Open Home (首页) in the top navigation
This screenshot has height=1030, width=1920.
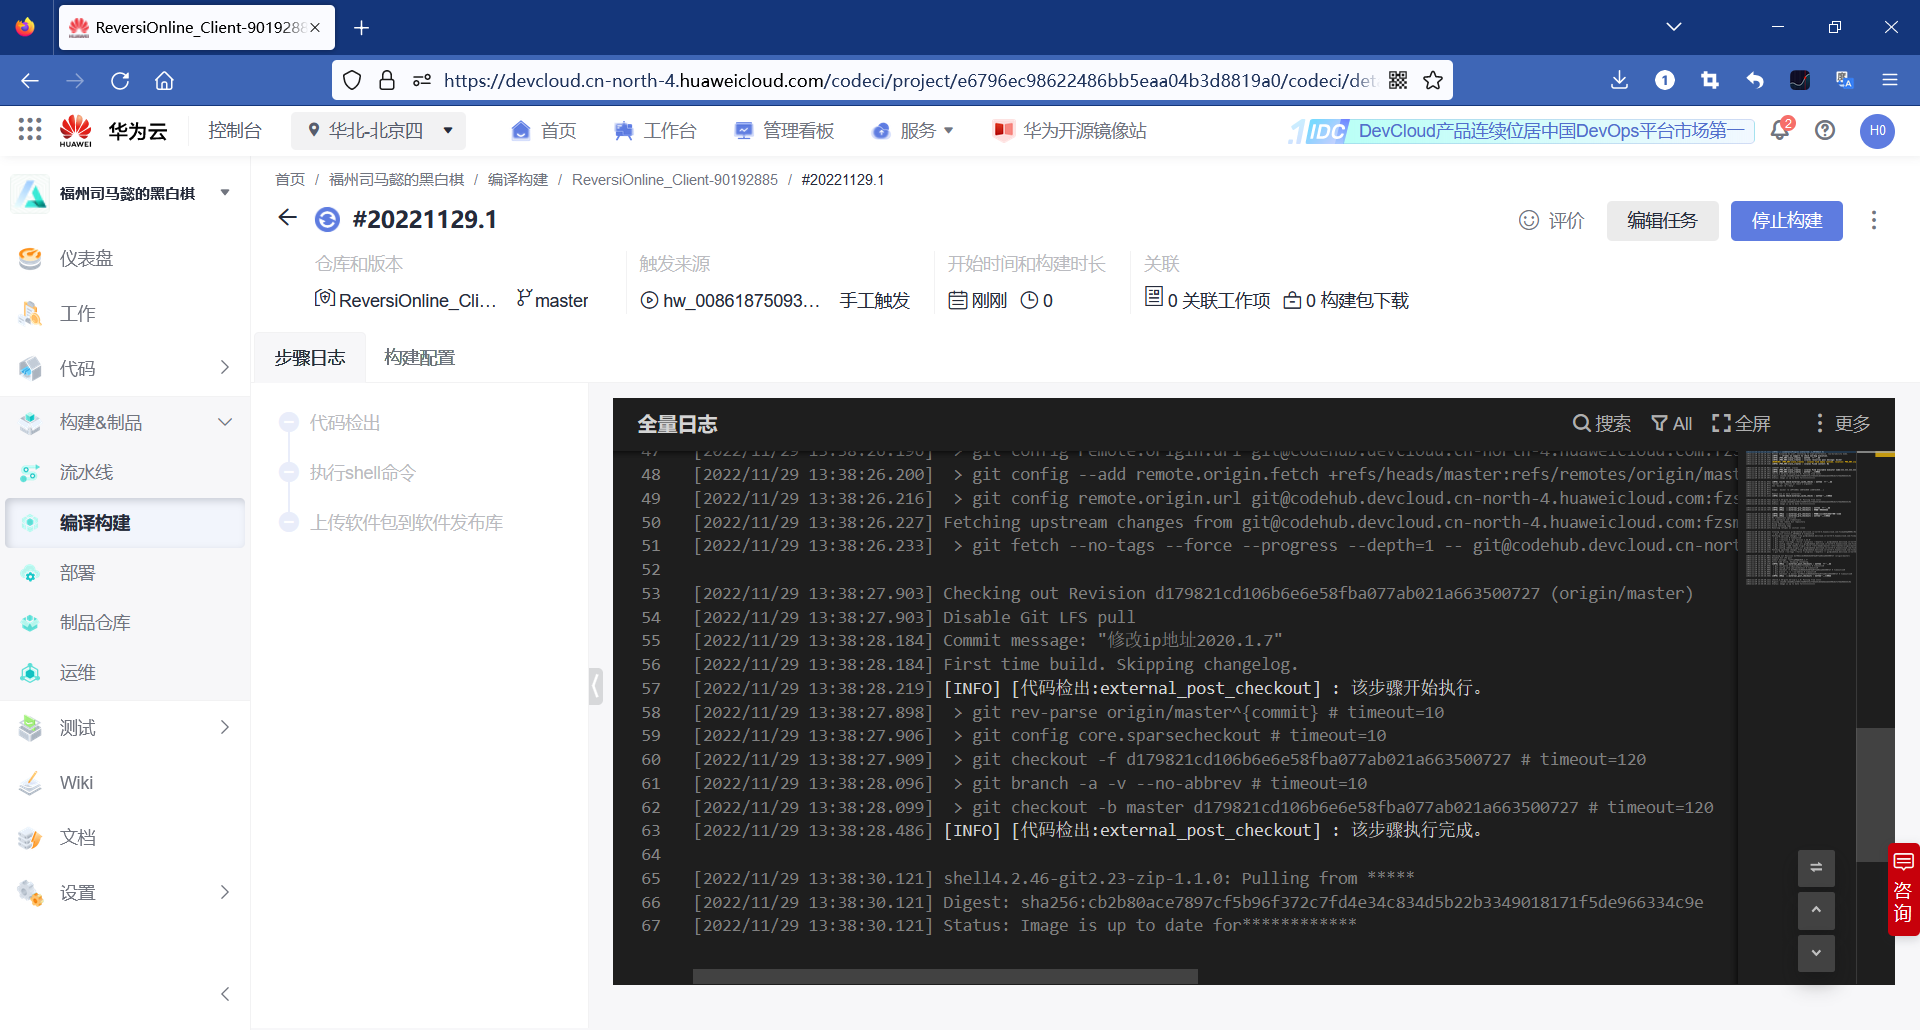pos(543,130)
